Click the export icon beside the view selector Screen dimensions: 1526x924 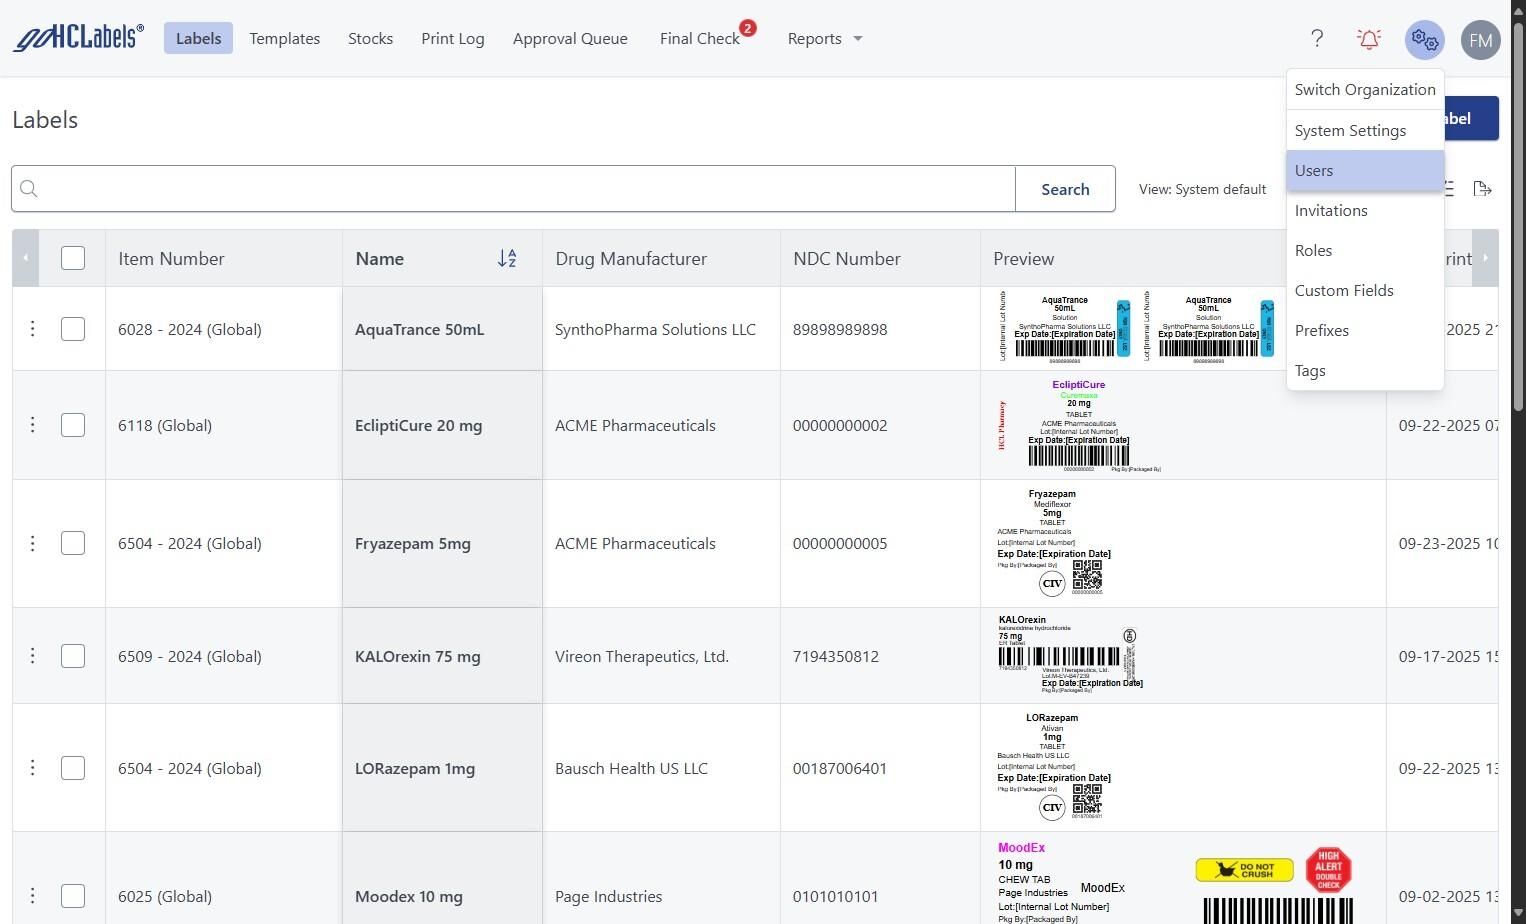pyautogui.click(x=1483, y=189)
